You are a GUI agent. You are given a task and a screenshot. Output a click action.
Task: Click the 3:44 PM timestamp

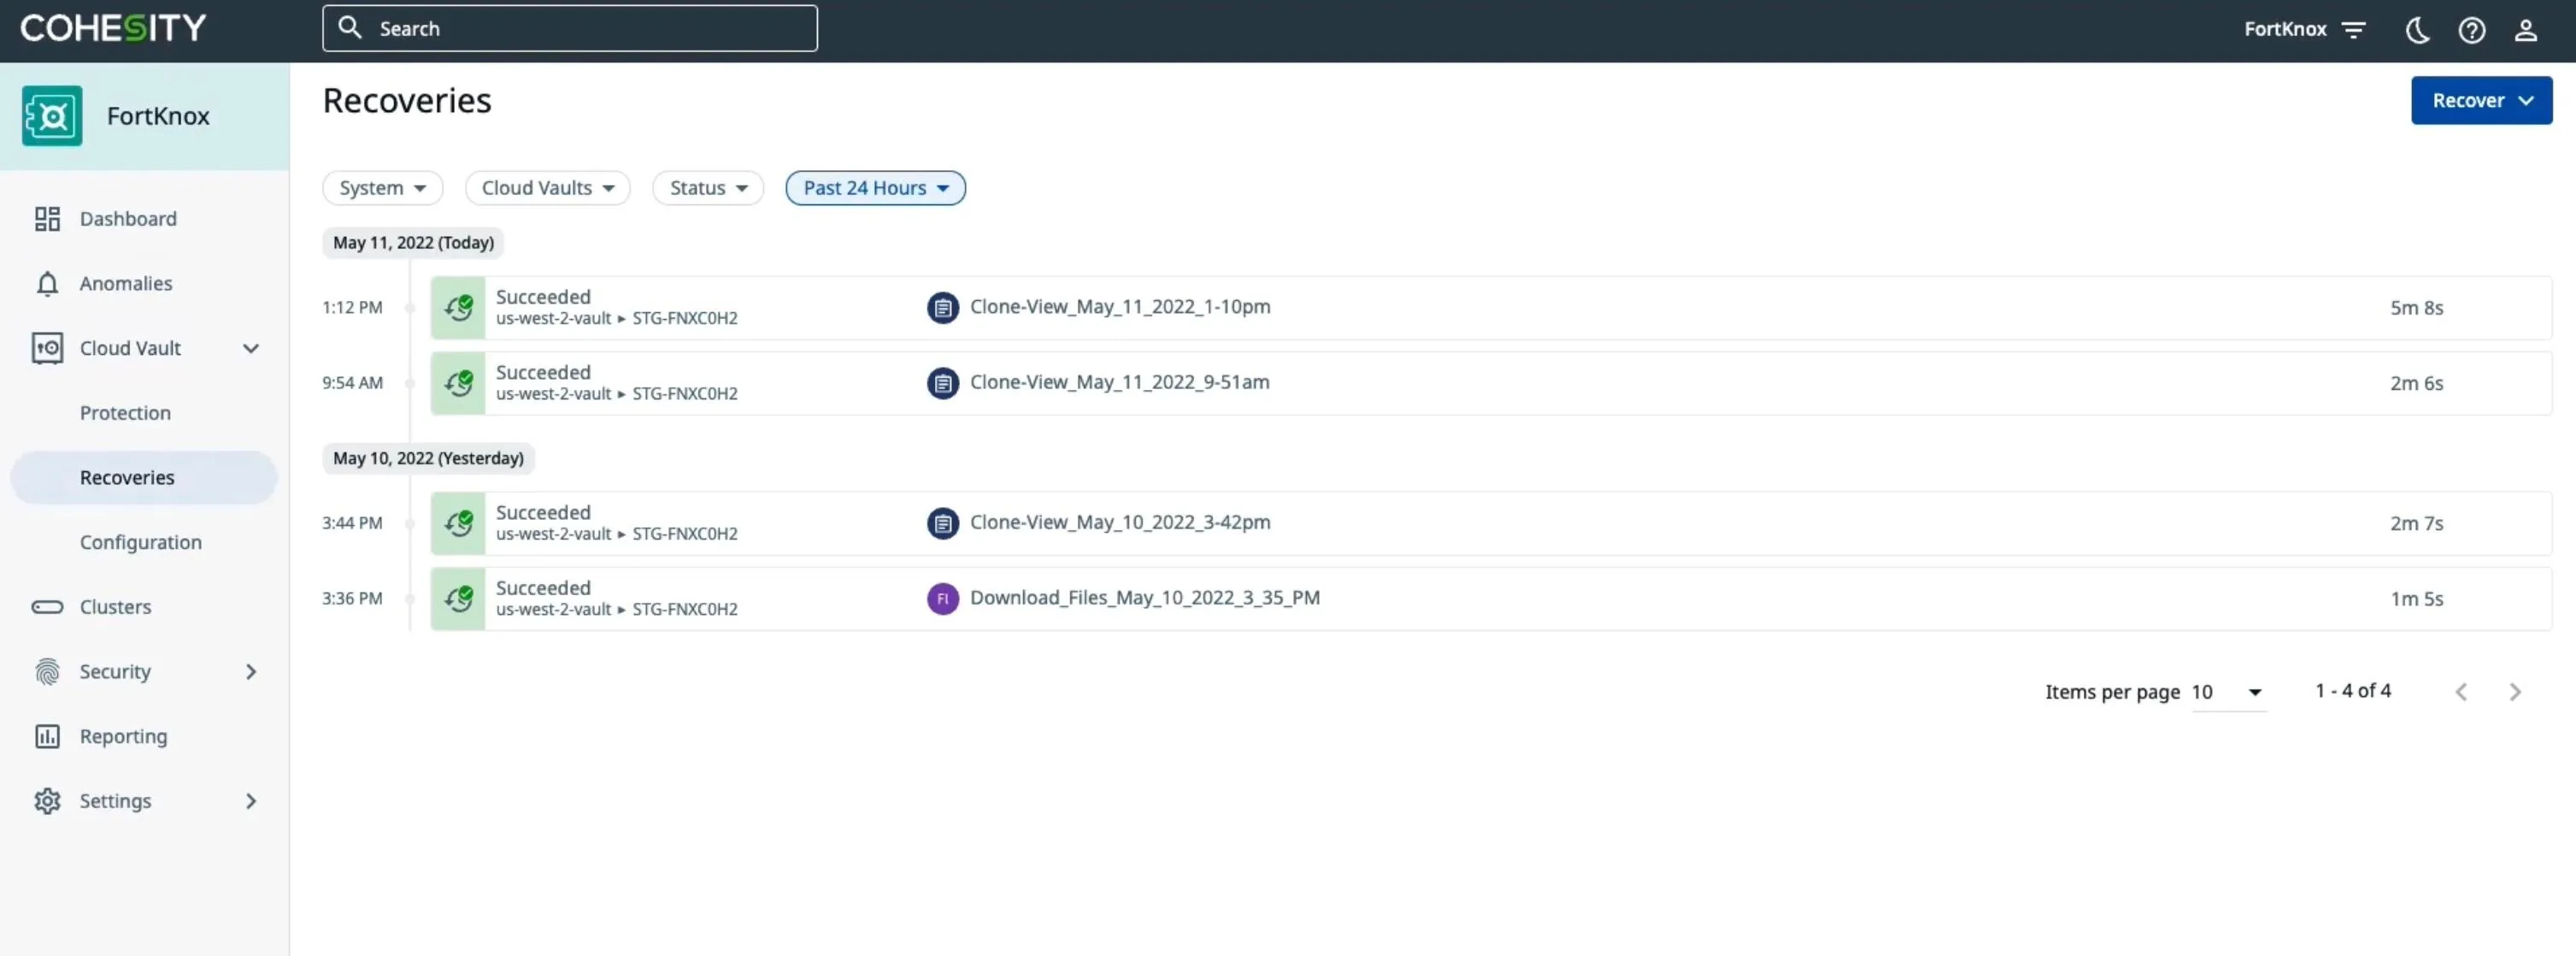click(352, 523)
